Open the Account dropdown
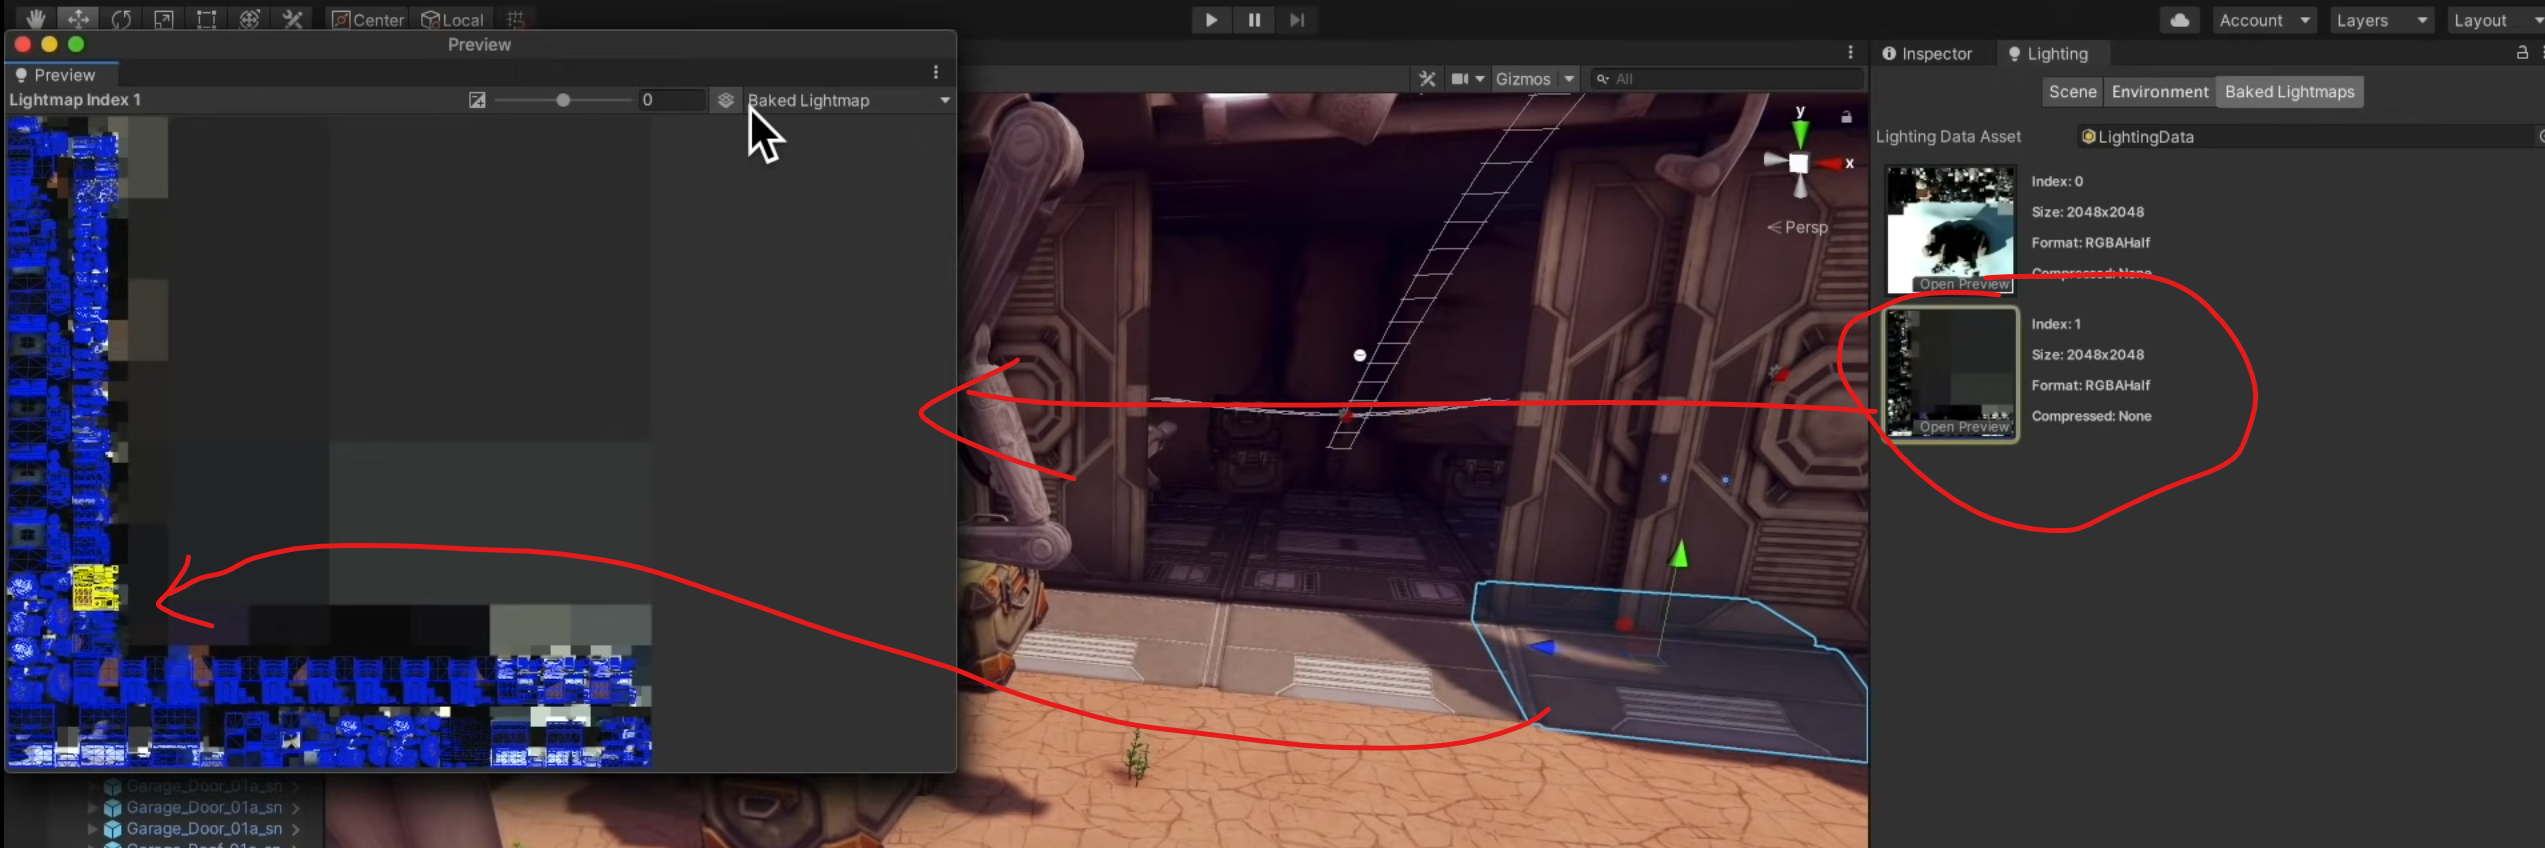 [x=2264, y=20]
